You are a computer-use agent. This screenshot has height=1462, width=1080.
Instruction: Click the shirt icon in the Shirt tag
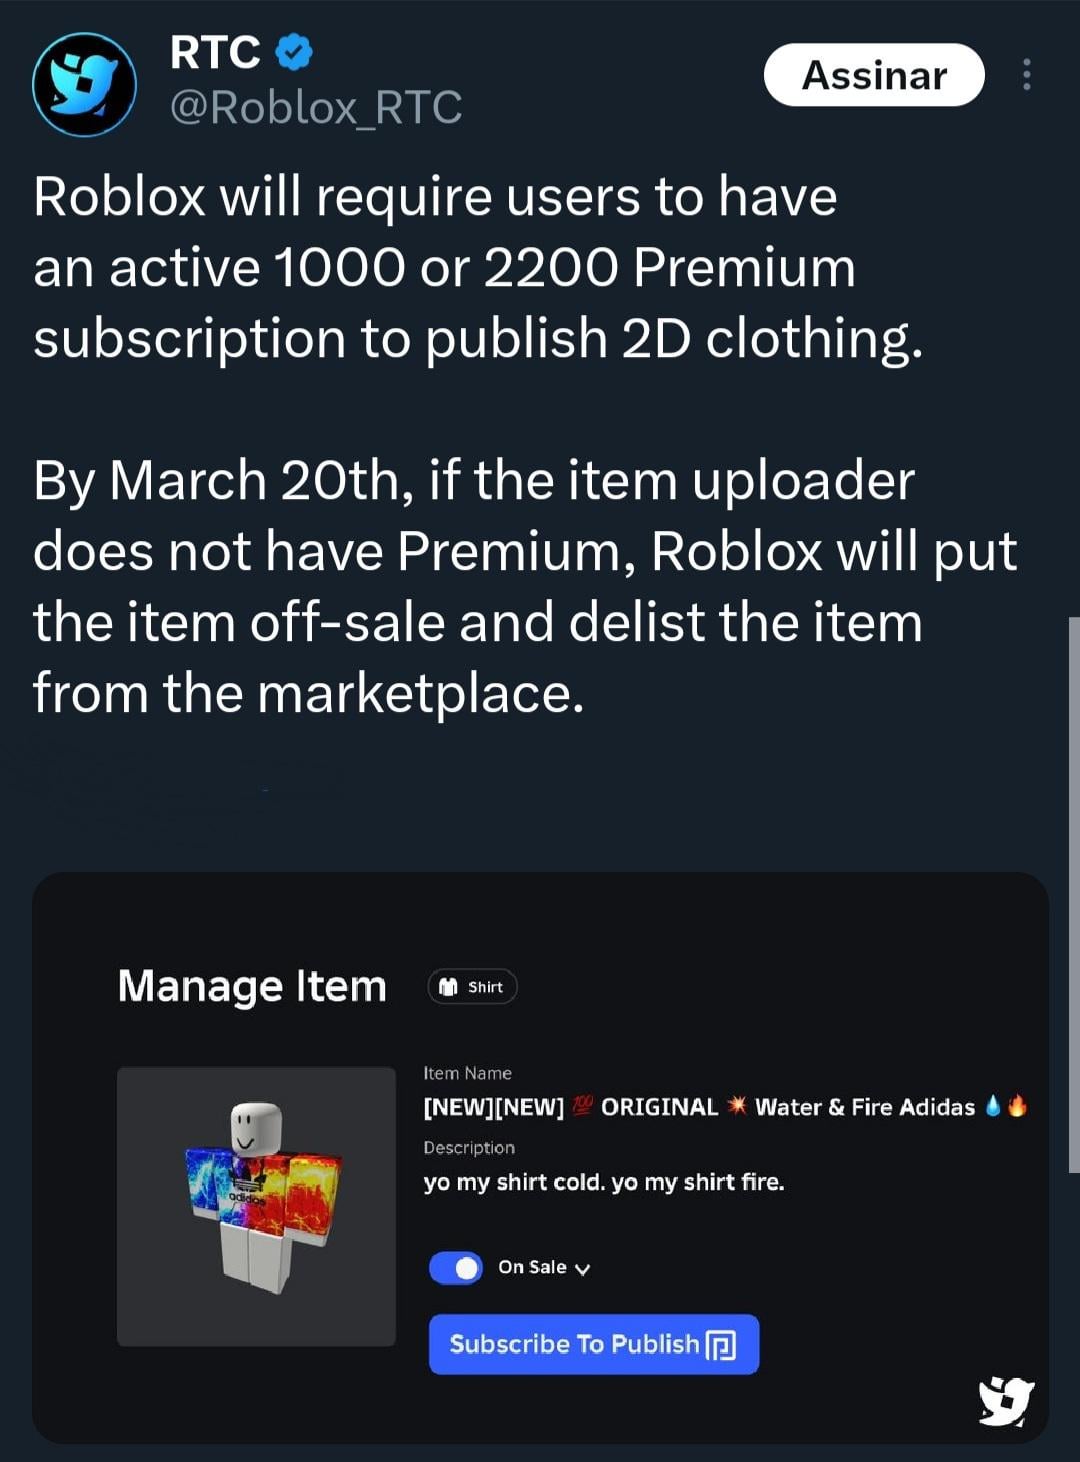(449, 987)
